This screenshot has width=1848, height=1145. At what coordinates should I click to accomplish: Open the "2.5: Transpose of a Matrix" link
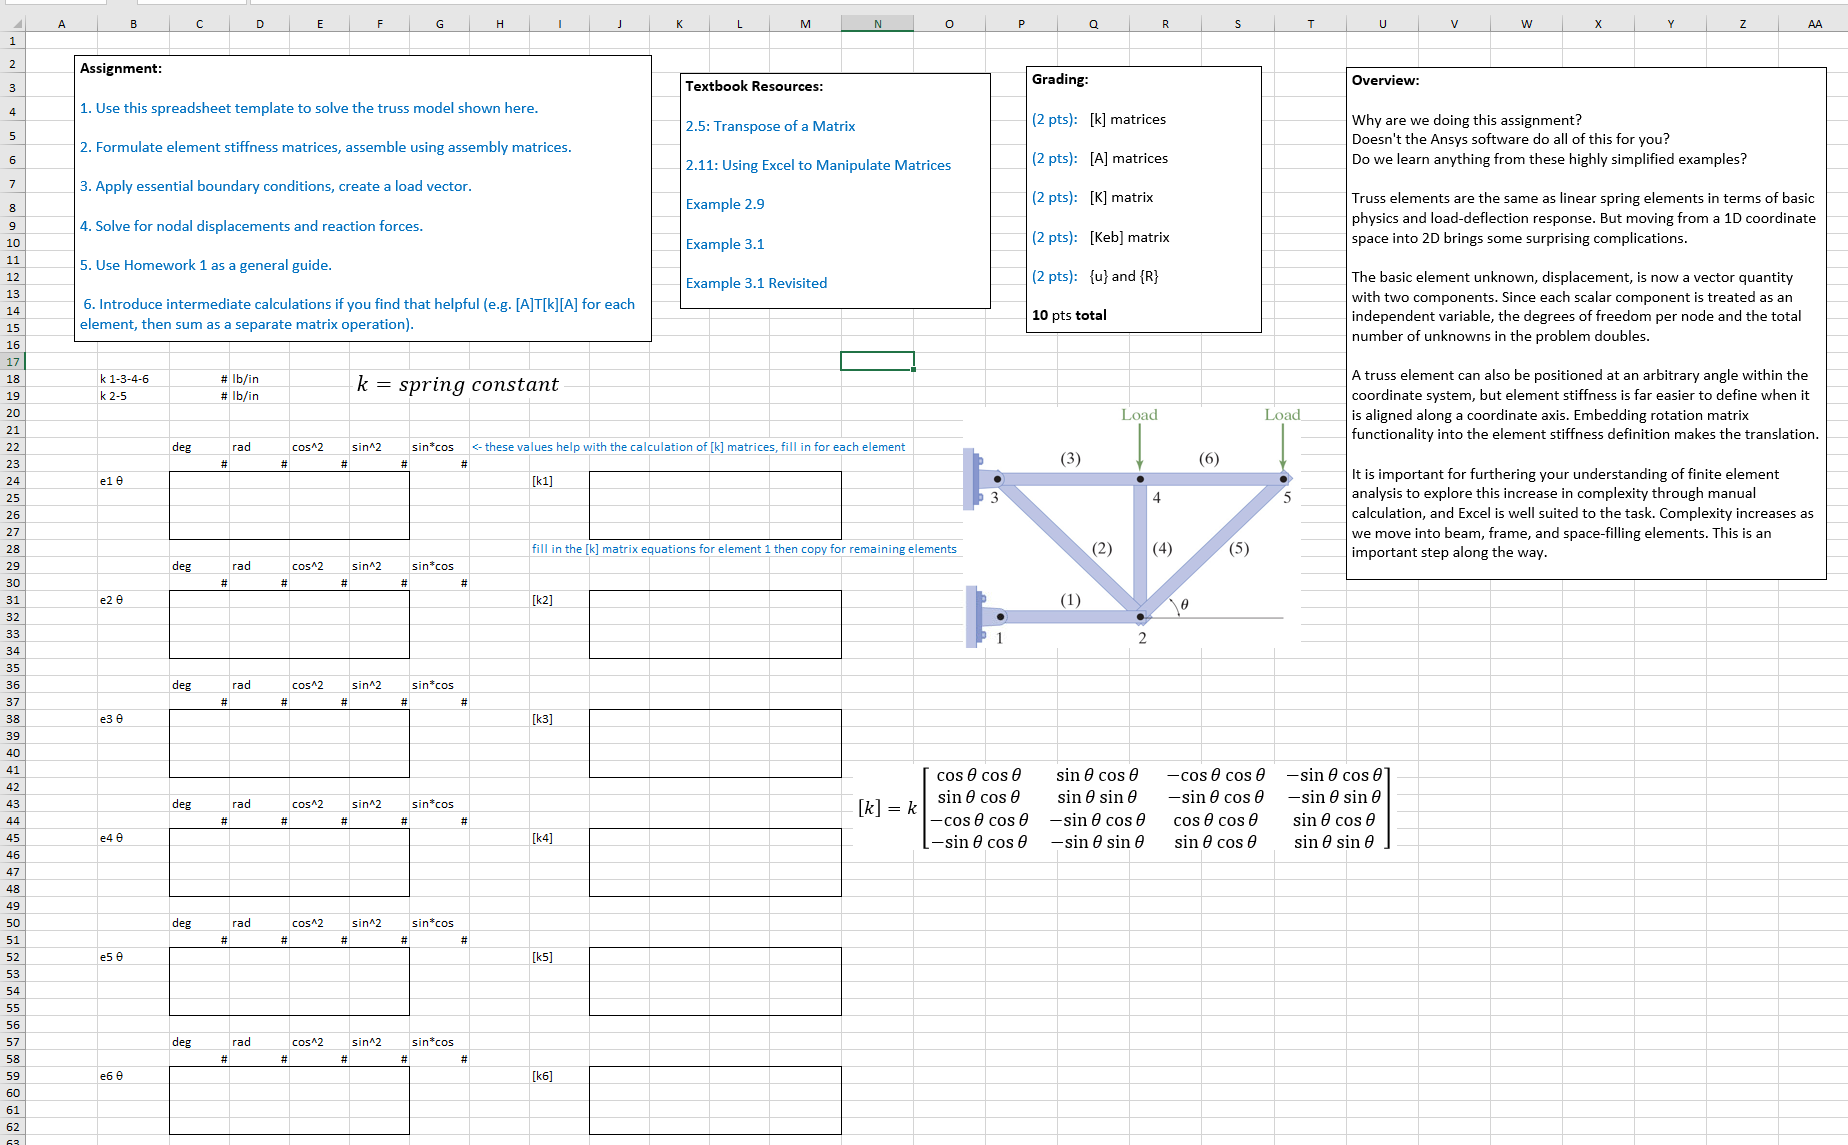[x=770, y=126]
